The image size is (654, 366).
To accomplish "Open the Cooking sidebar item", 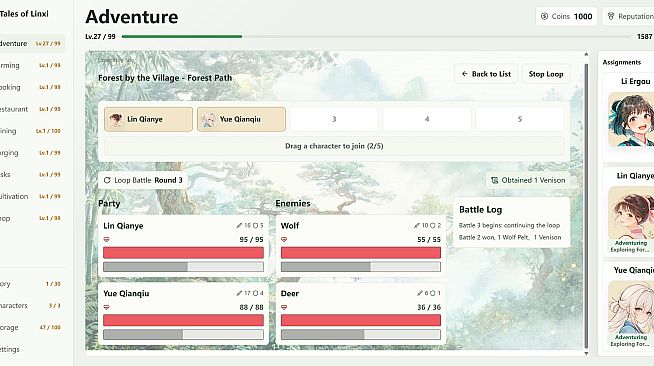I will (32, 87).
